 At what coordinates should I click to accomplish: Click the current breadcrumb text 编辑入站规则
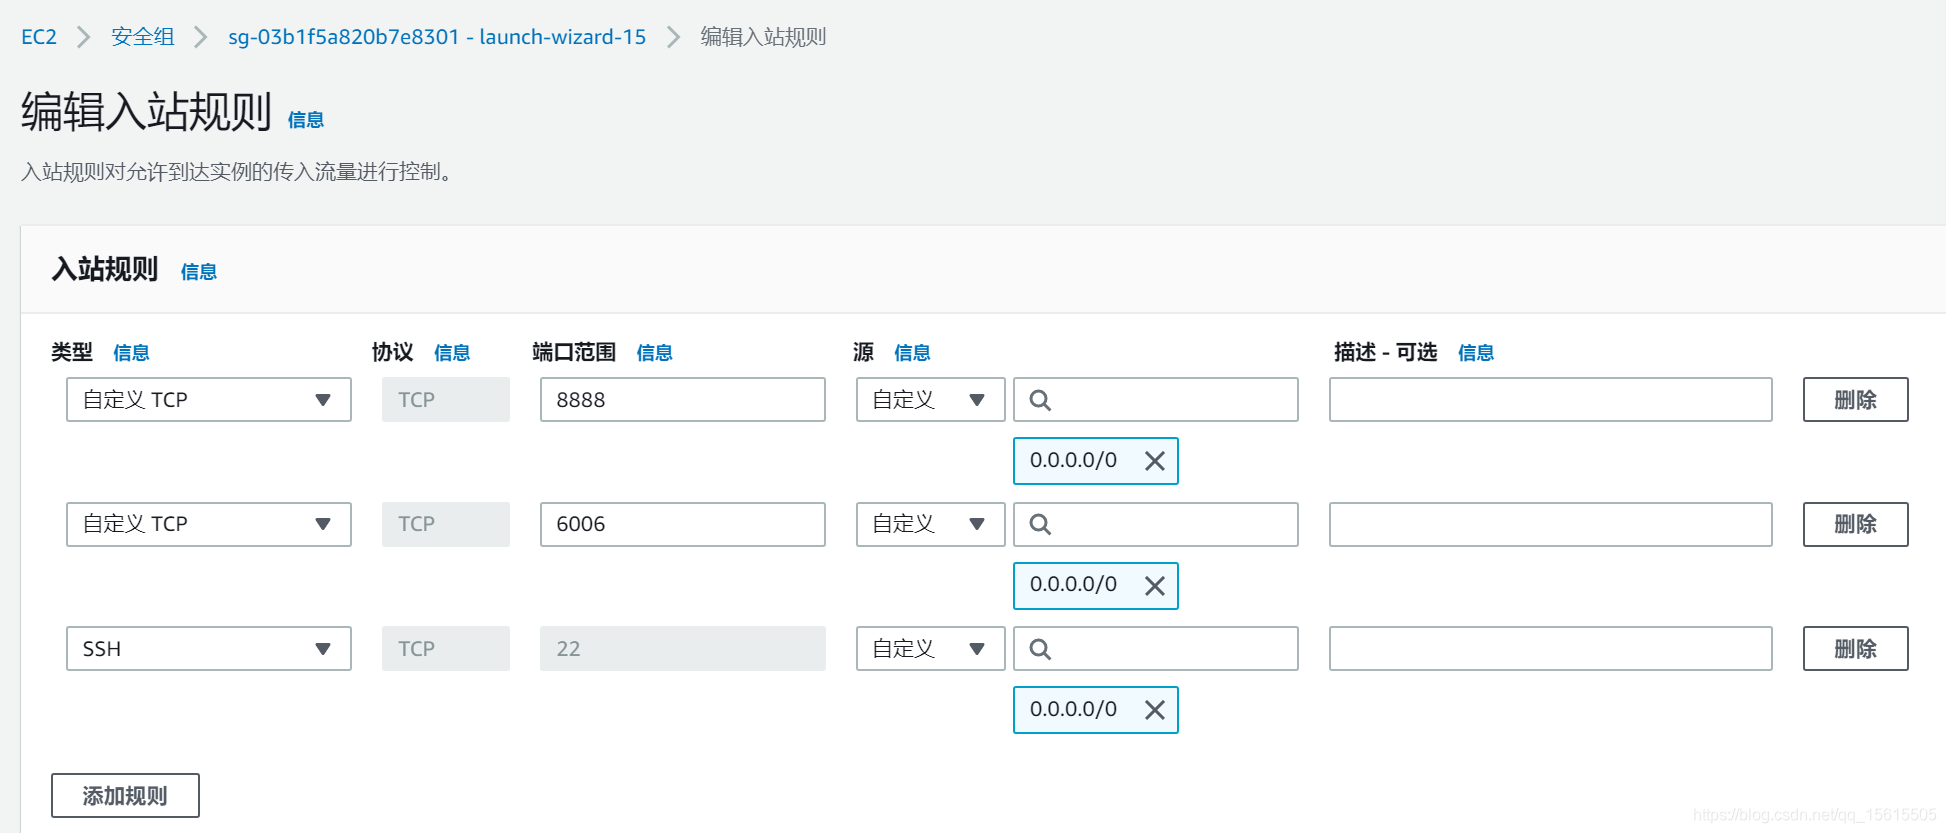tap(763, 37)
